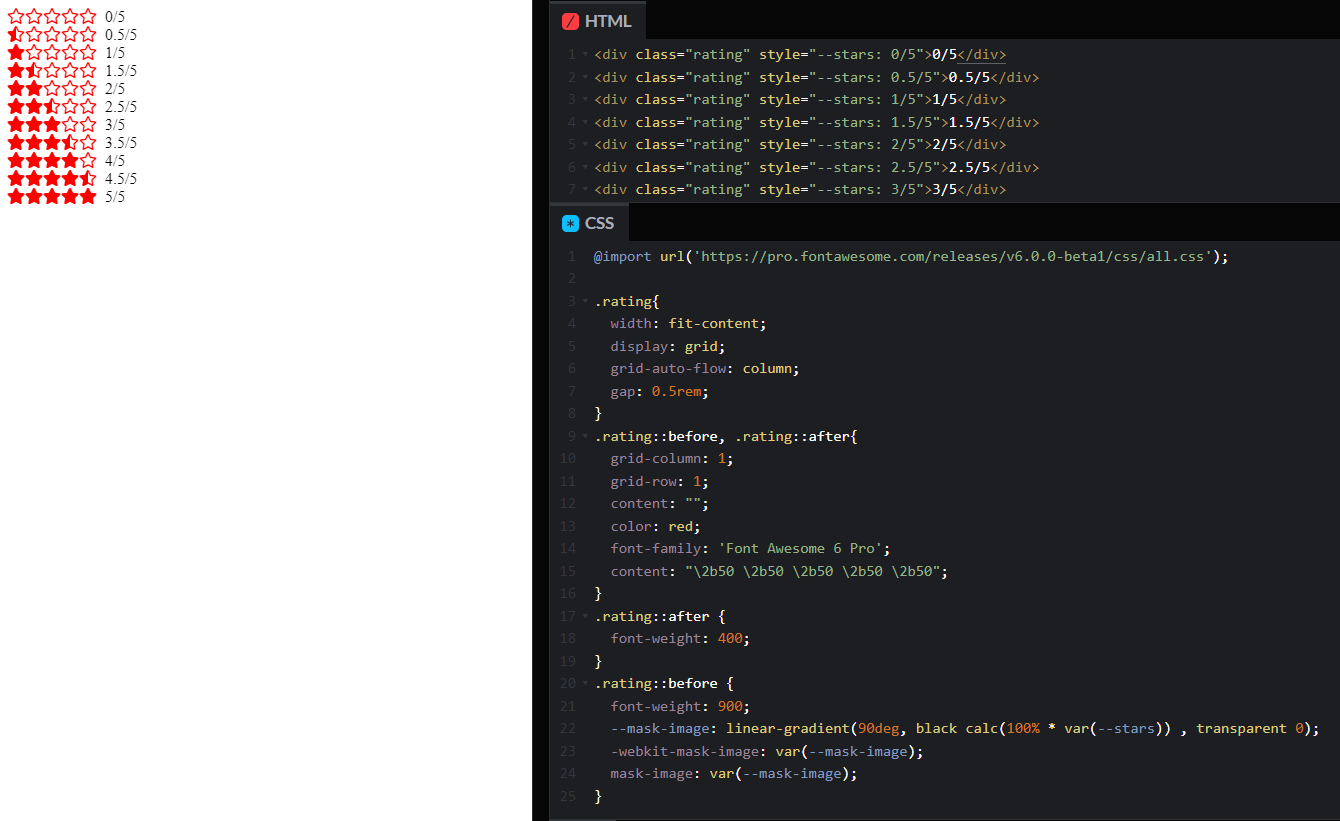
Task: Click the HTML line with --stars: 0/5
Action: [x=800, y=55]
